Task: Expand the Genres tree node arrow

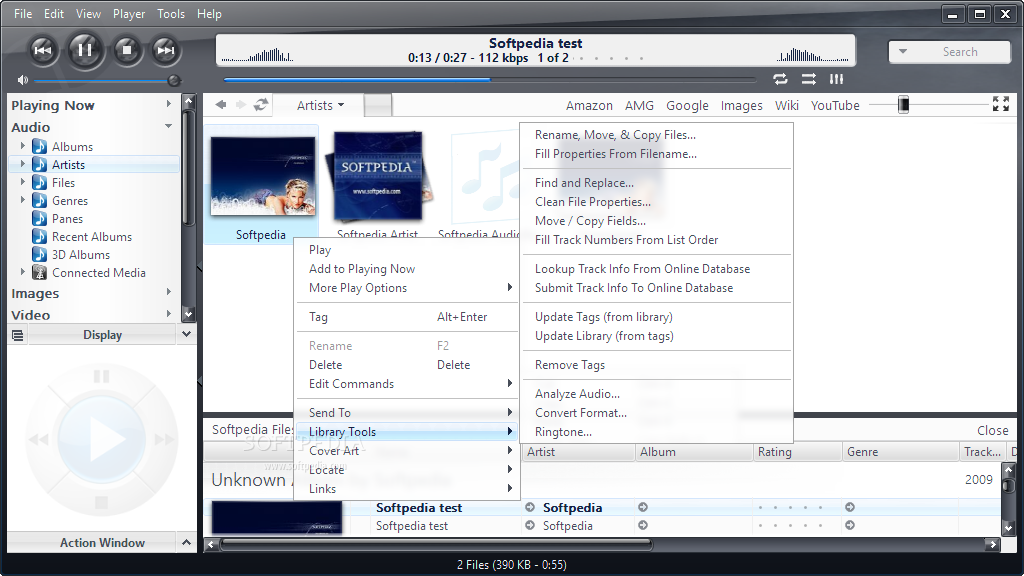Action: 23,200
